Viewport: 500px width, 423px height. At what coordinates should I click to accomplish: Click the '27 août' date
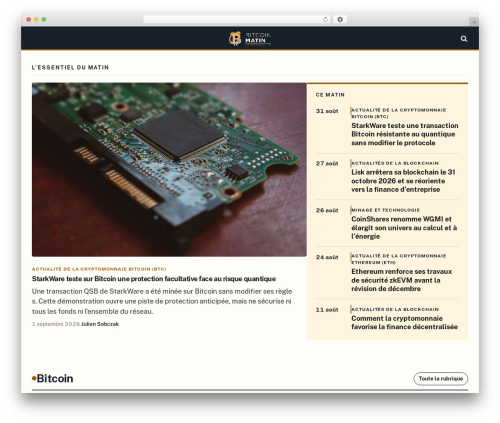(327, 163)
